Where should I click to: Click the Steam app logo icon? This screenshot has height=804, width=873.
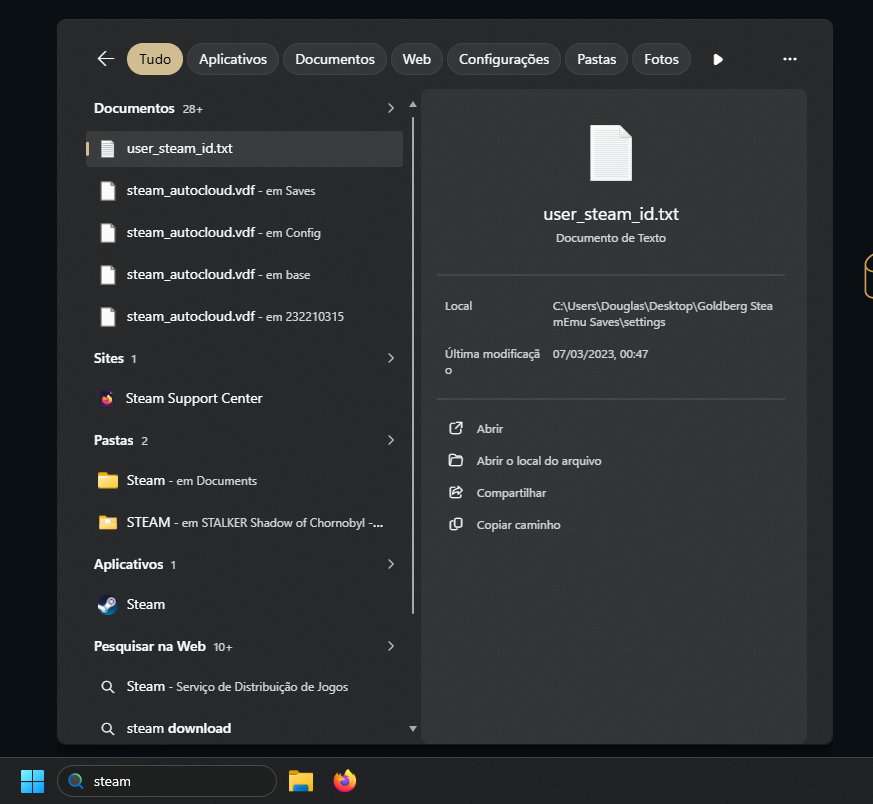point(107,605)
